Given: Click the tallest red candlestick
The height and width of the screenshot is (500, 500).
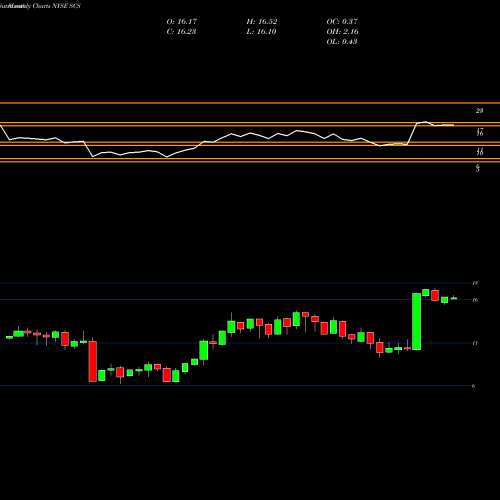Looking at the screenshot, I should tap(92, 361).
